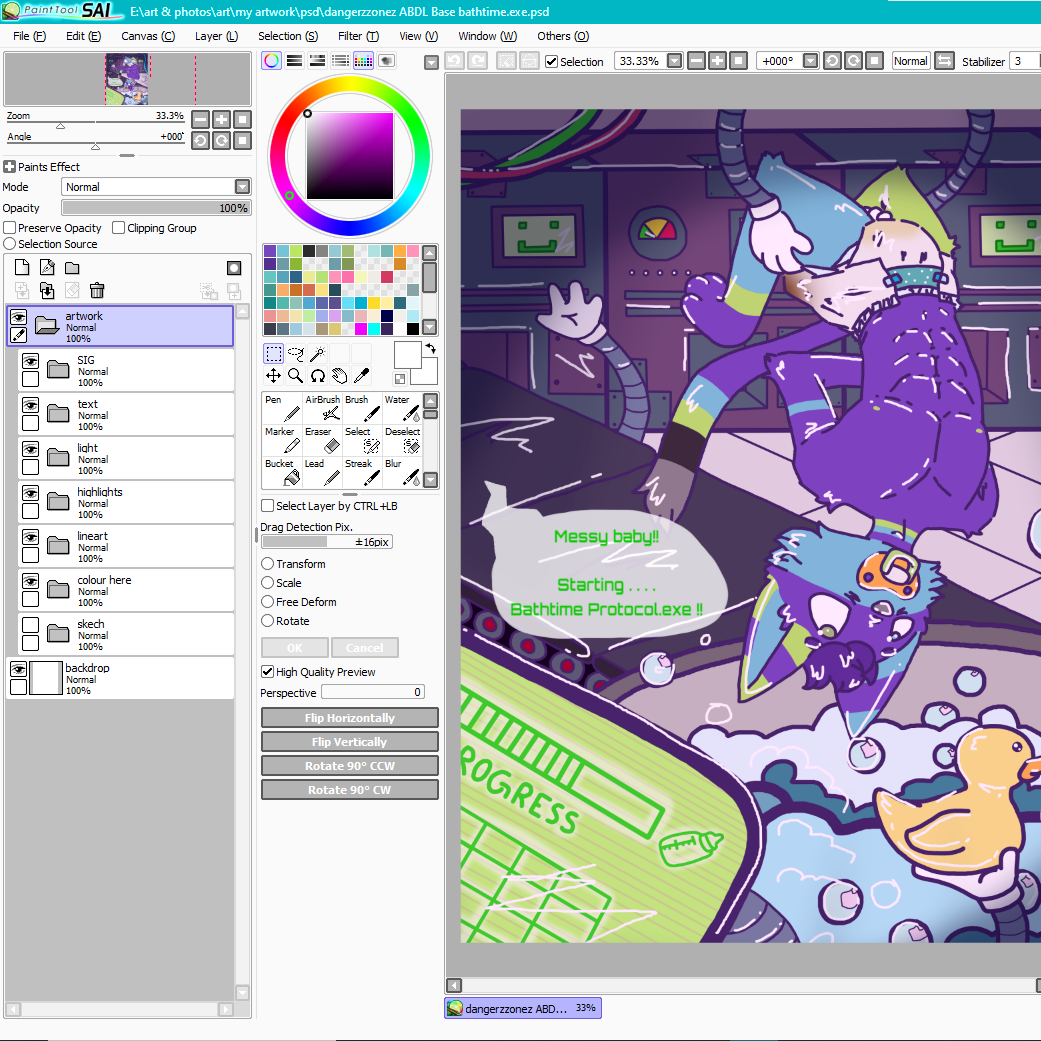Open the Canvas menu

tap(148, 36)
